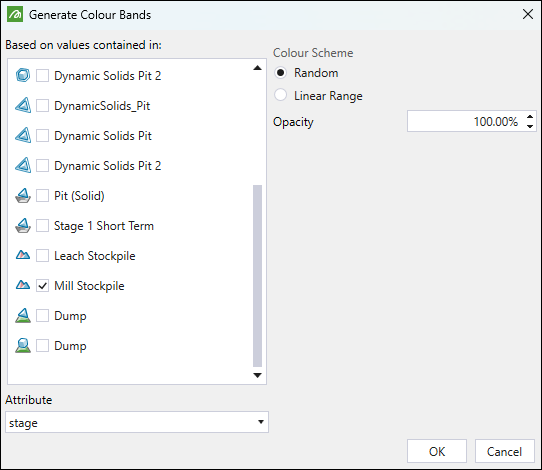Image resolution: width=542 pixels, height=470 pixels.
Task: Click the list's scroll up arrow
Action: pyautogui.click(x=257, y=68)
